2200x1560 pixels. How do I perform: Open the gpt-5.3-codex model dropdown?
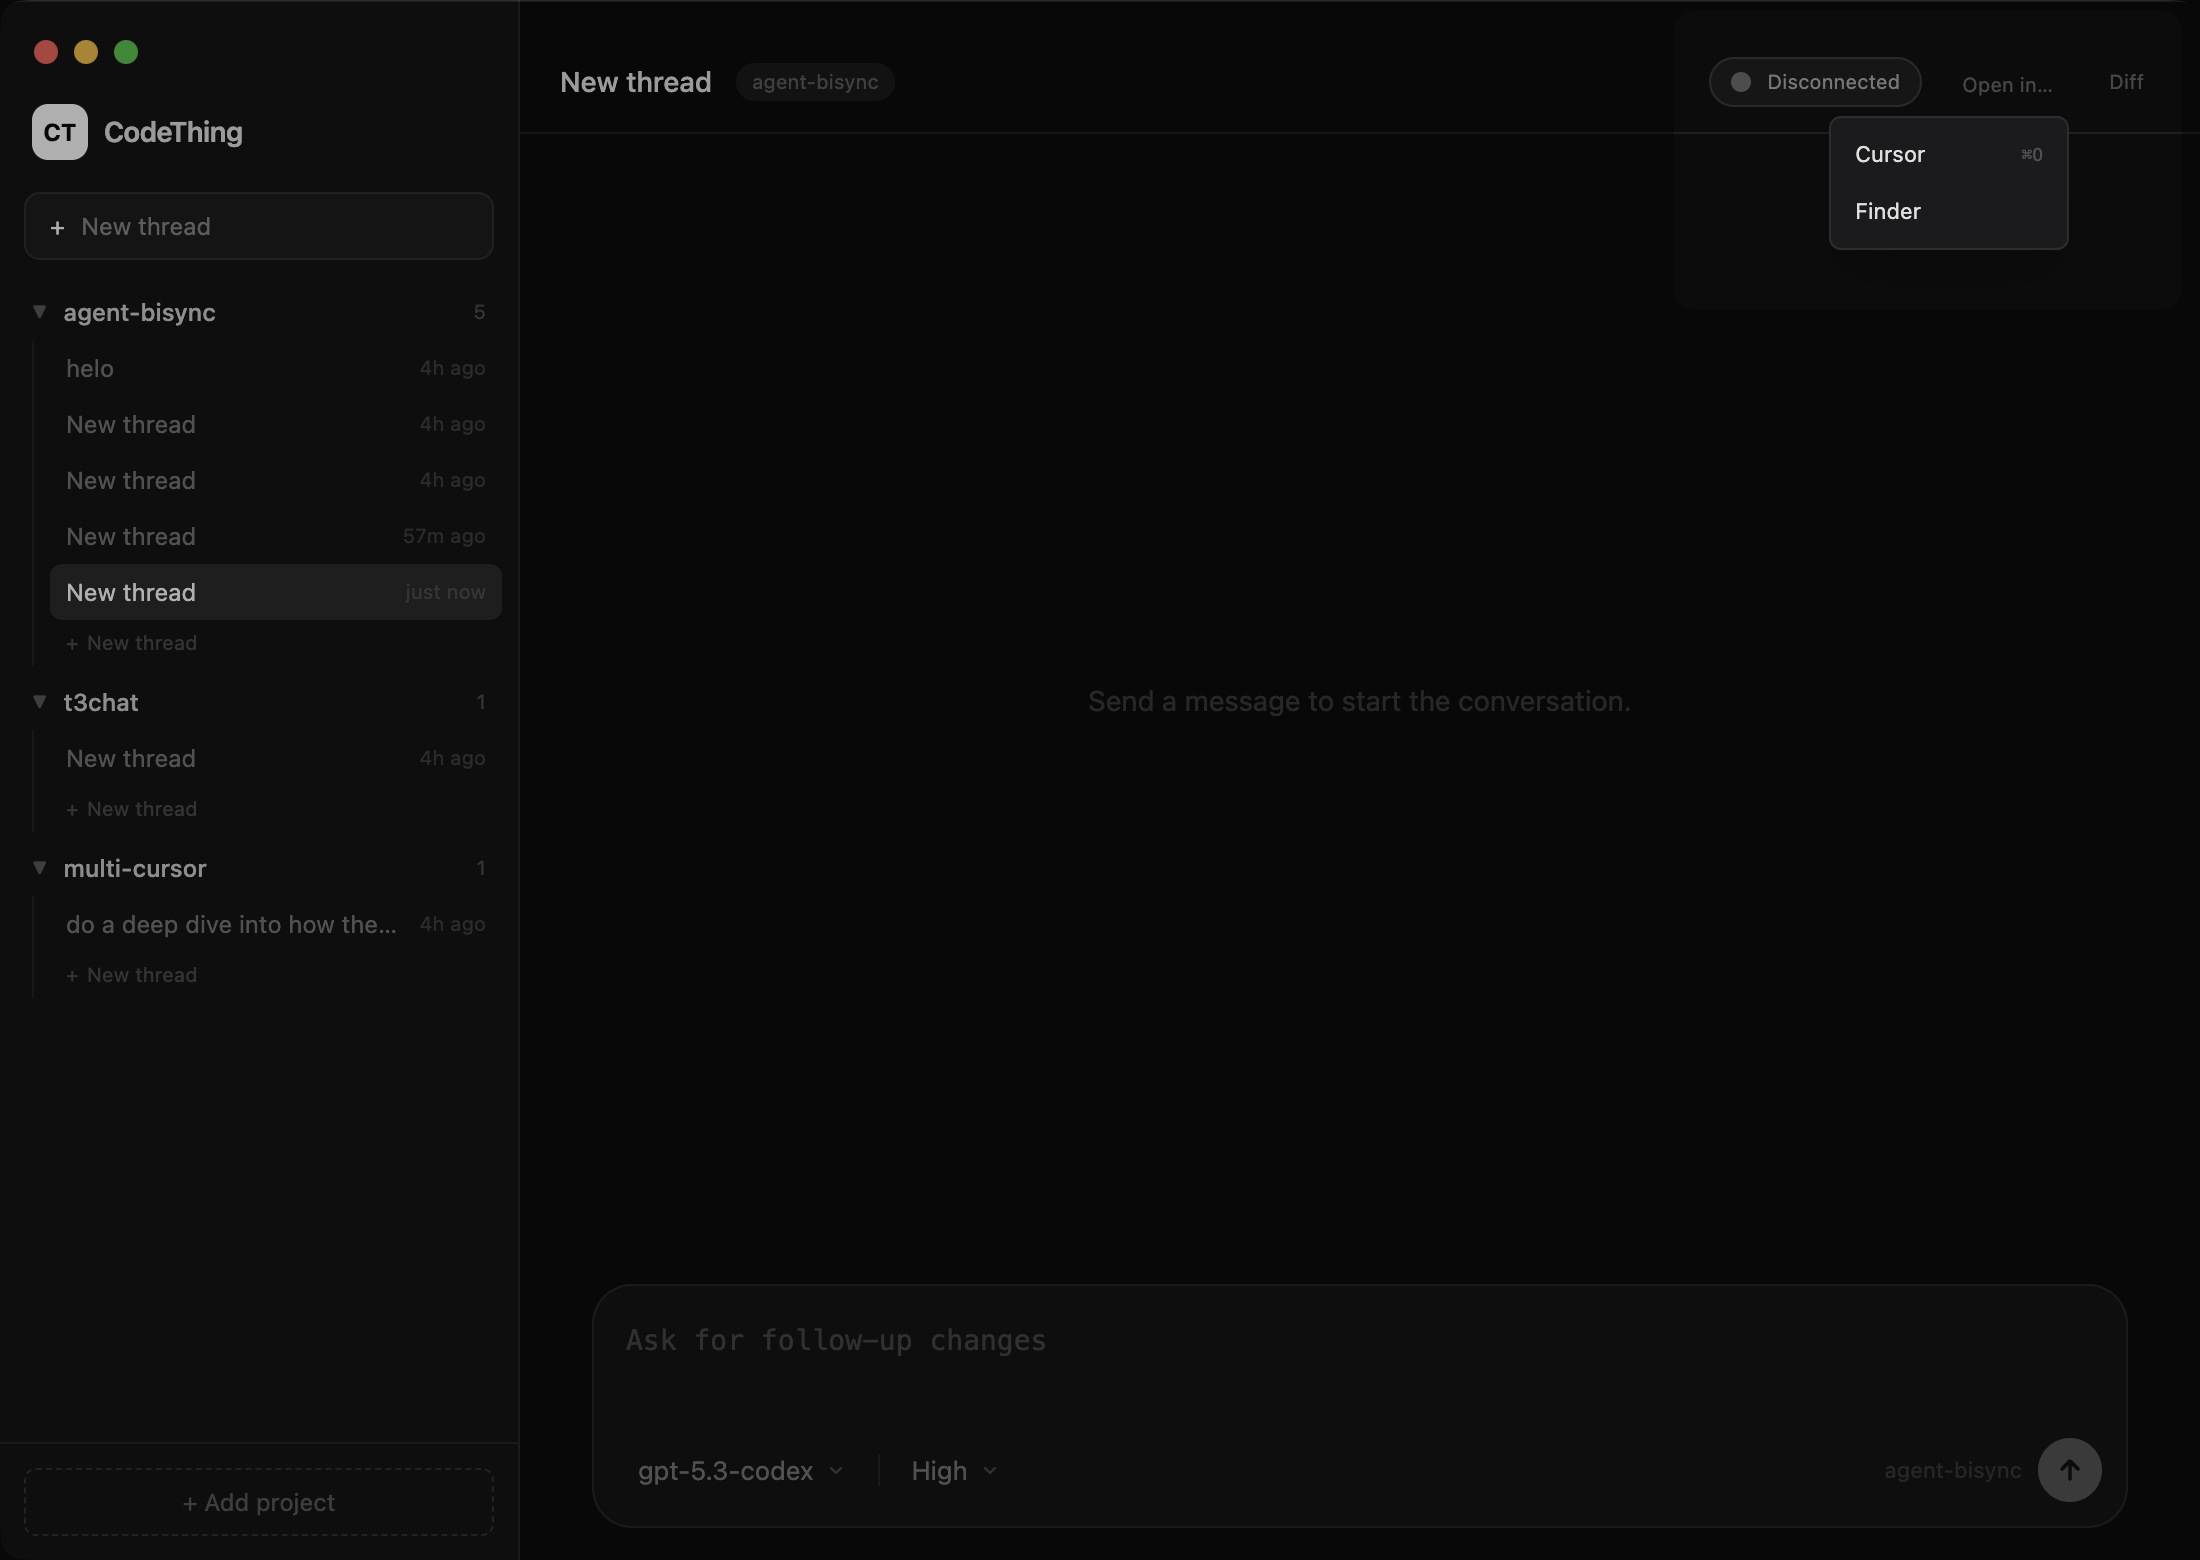coord(741,1471)
